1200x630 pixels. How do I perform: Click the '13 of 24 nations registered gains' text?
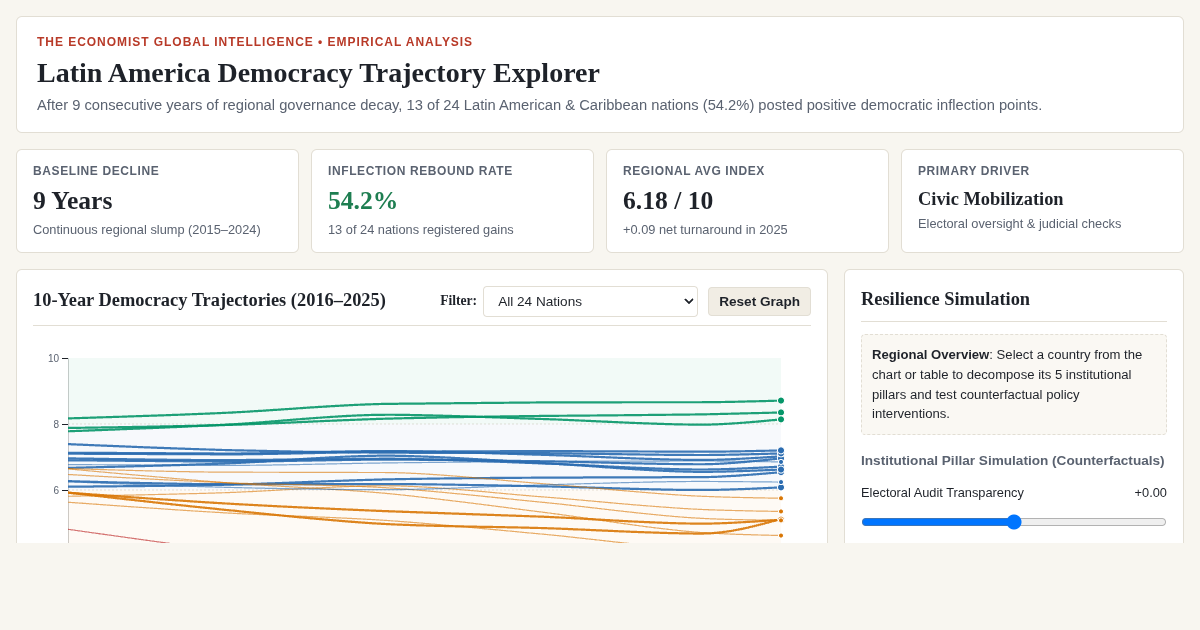(x=421, y=230)
